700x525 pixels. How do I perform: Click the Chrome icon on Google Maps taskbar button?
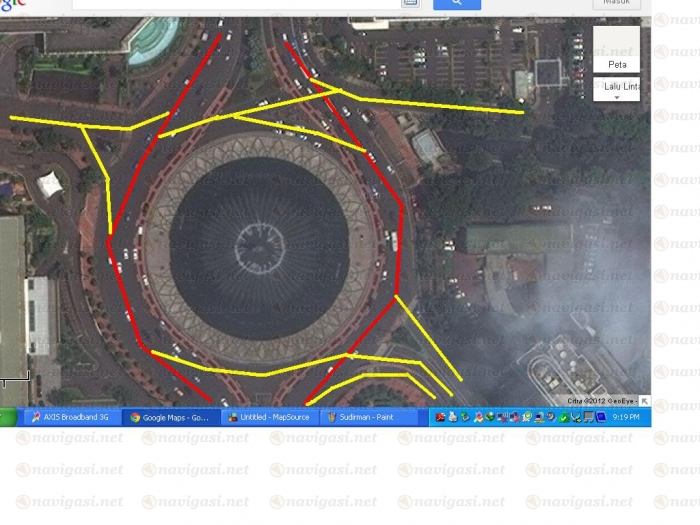point(135,417)
